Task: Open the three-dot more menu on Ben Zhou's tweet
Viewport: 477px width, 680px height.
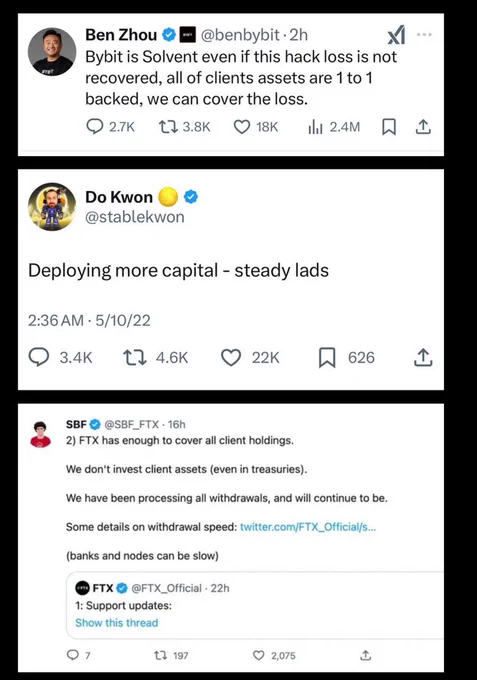Action: pos(424,34)
